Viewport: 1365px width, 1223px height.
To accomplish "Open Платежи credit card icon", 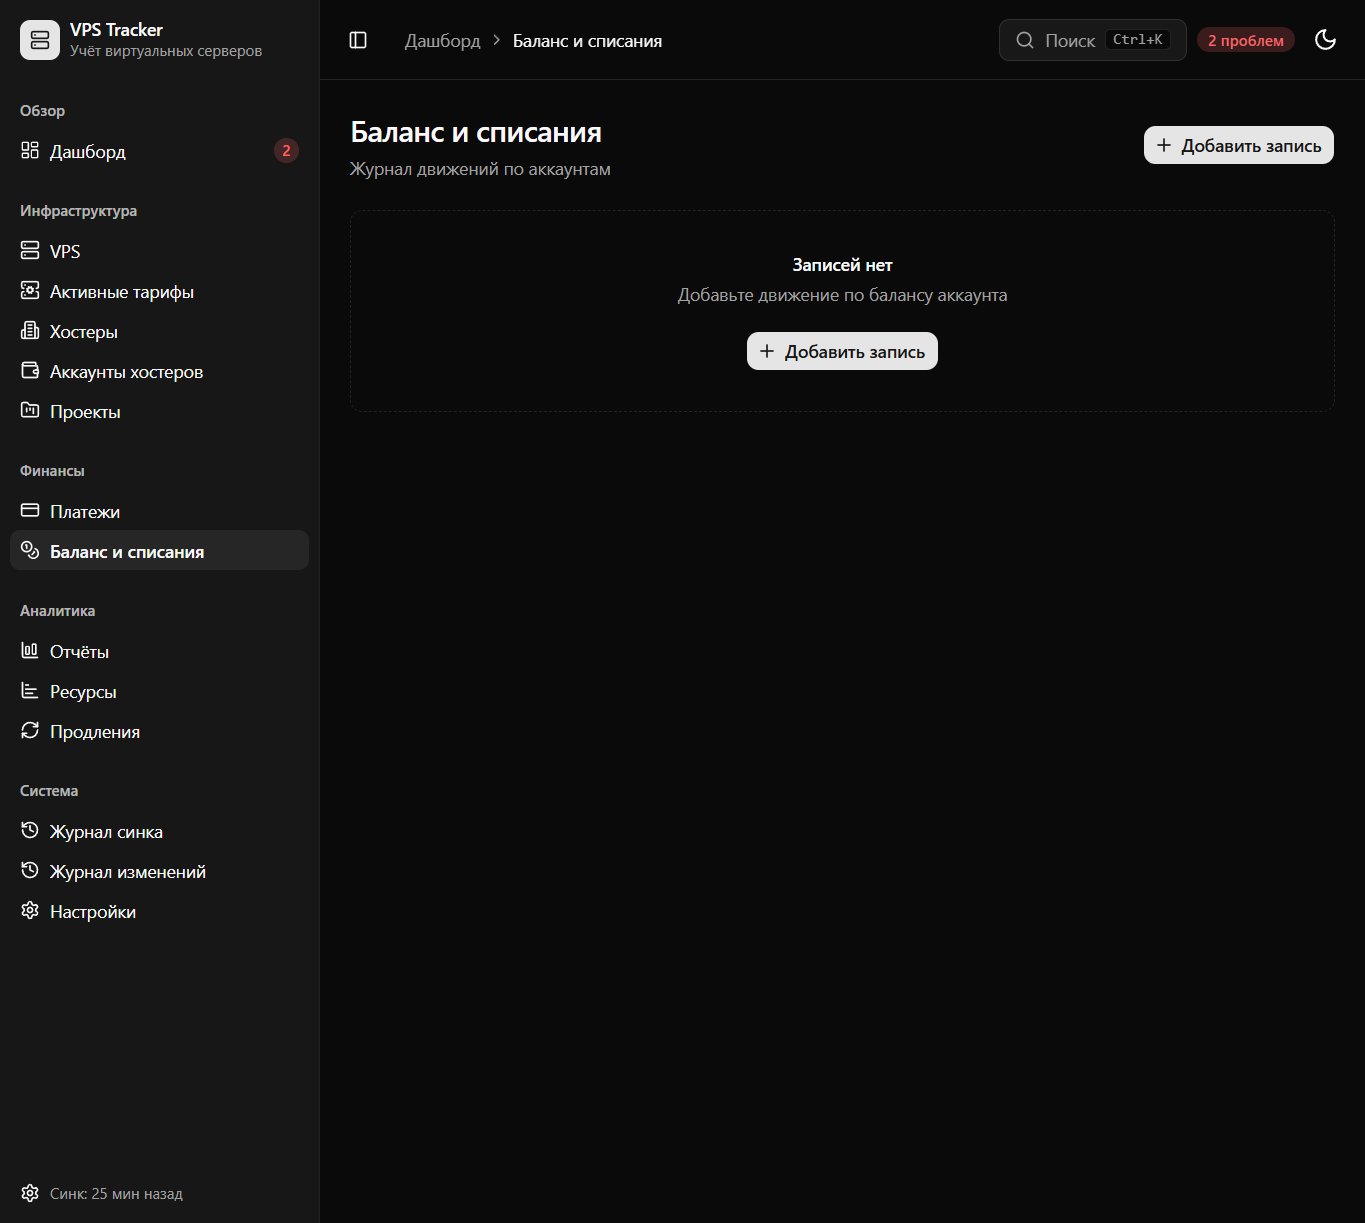I will click(30, 511).
